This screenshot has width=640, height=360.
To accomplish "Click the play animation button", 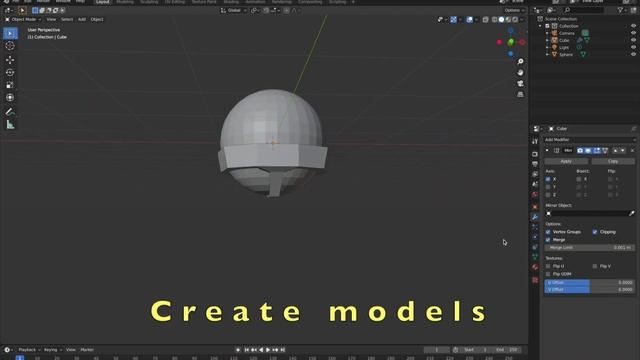I will [x=268, y=350].
